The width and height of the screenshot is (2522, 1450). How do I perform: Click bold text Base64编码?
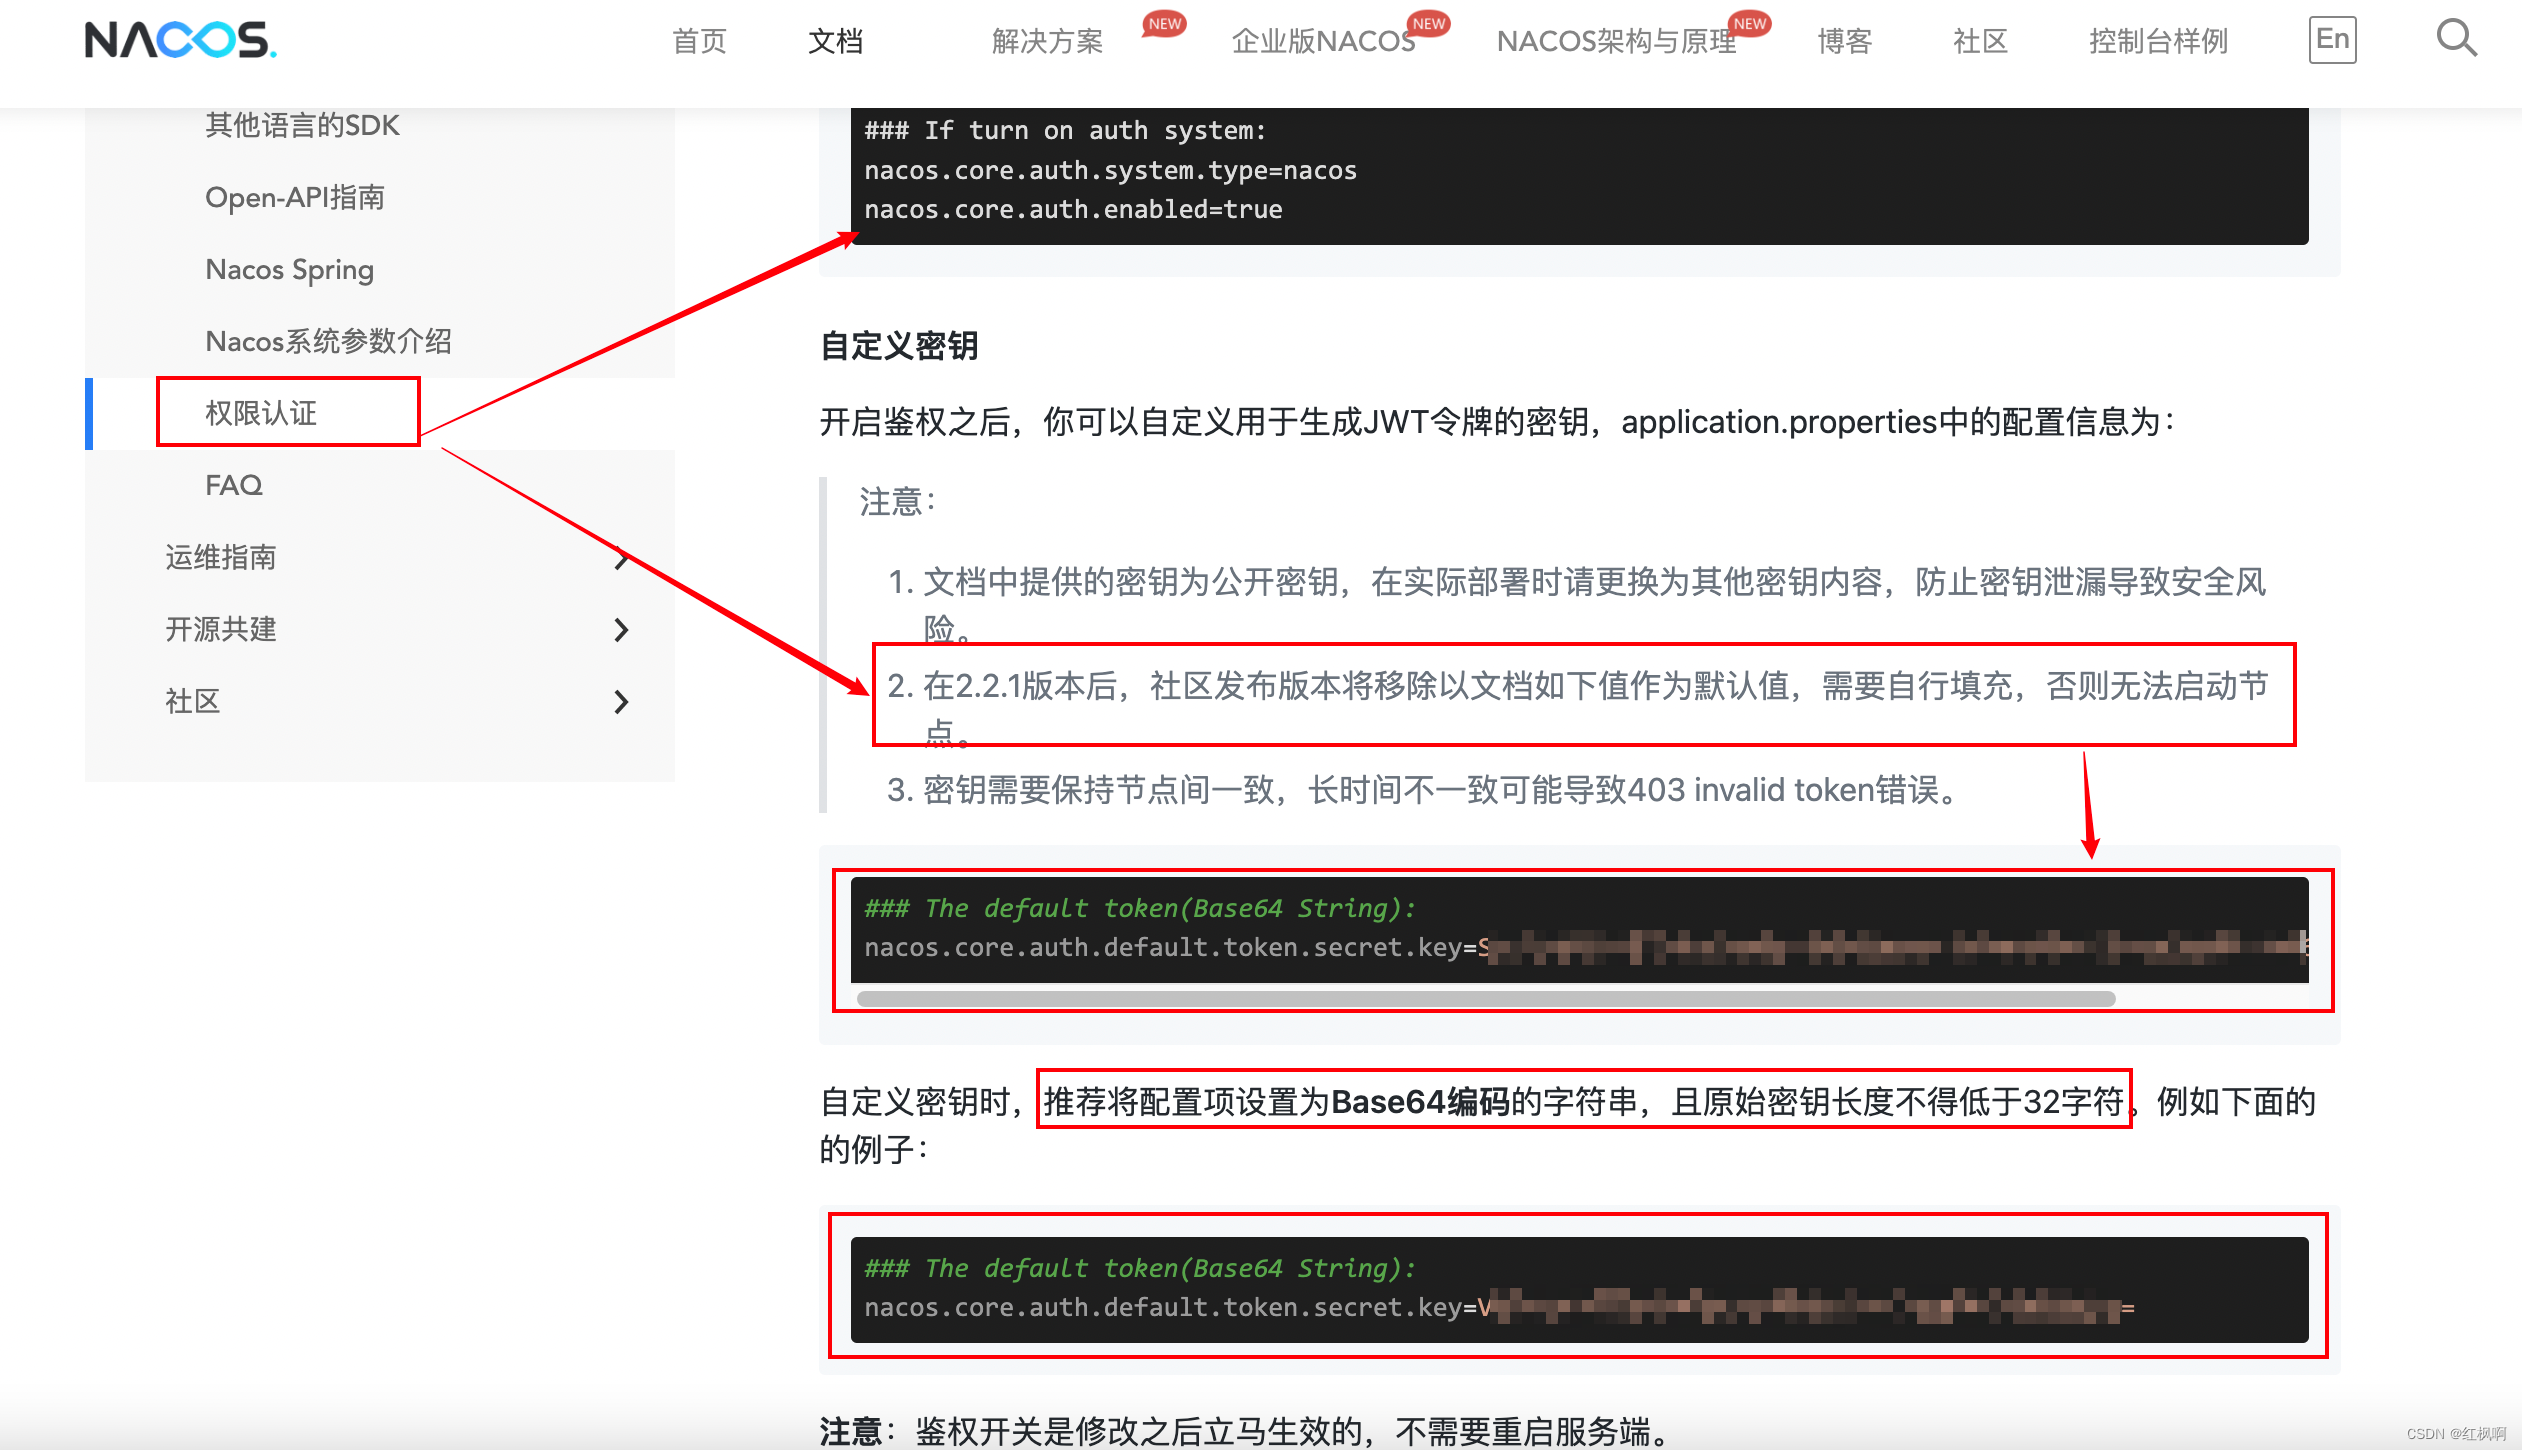click(1420, 1102)
